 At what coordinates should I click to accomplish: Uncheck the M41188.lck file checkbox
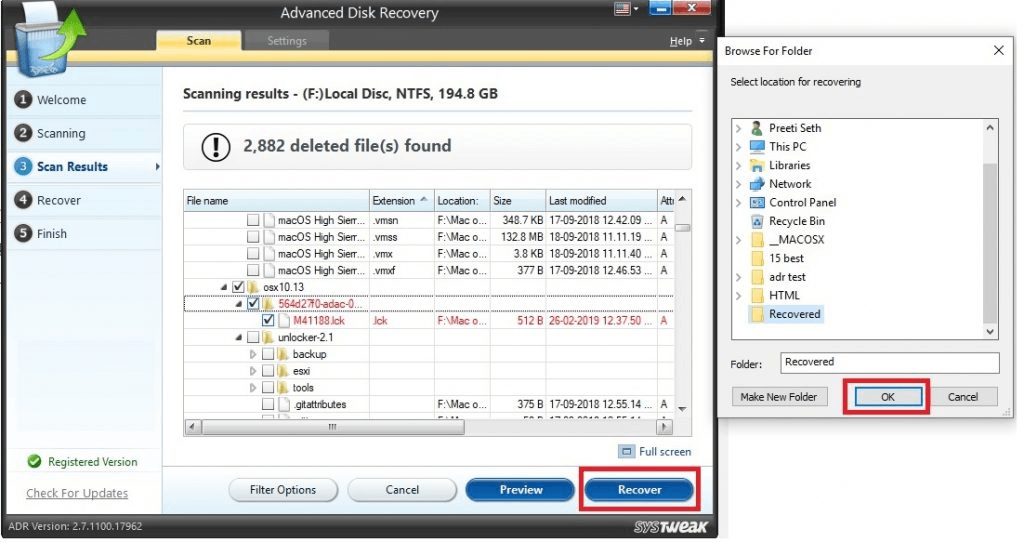[268, 321]
